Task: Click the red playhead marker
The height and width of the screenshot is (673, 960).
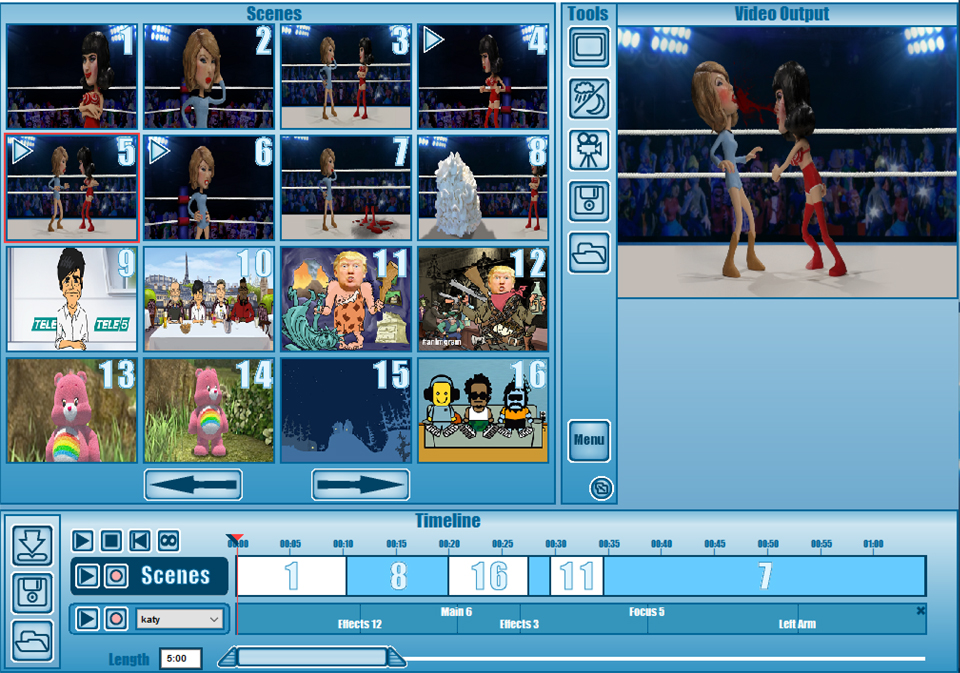Action: point(235,538)
